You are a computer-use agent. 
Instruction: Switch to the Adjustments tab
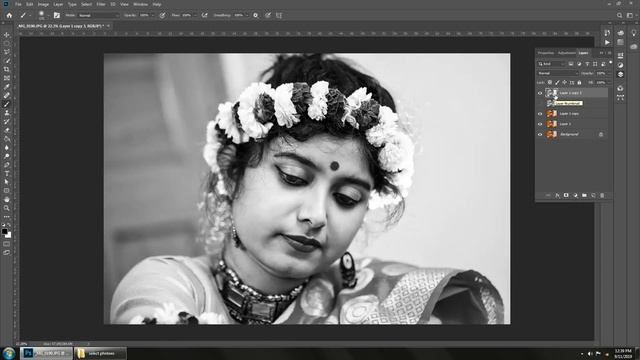[x=567, y=53]
